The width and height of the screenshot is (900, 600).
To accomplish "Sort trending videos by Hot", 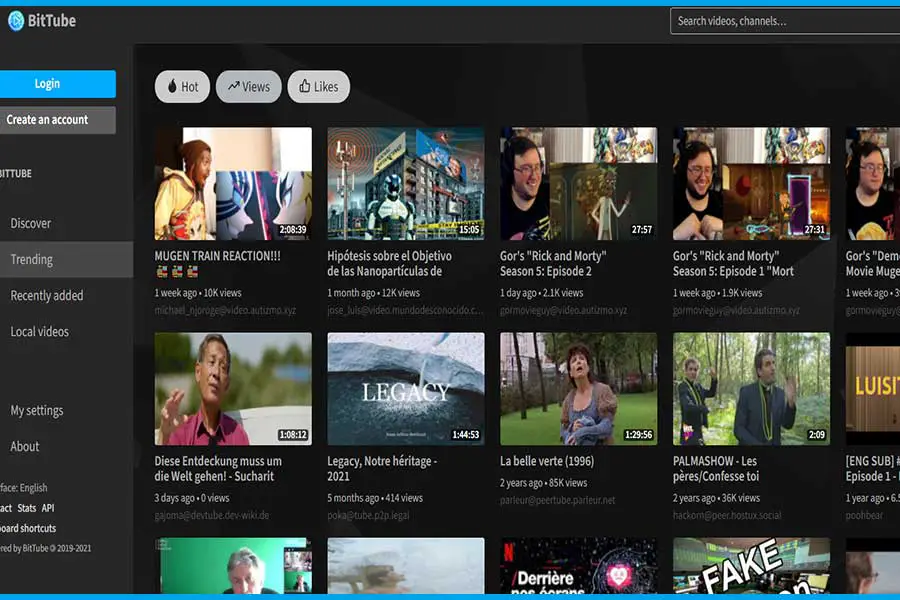I will (x=183, y=87).
